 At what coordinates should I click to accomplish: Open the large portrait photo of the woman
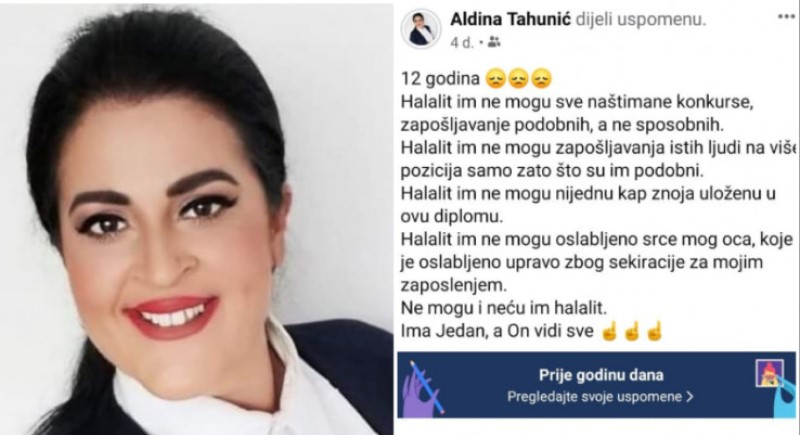coord(196,218)
